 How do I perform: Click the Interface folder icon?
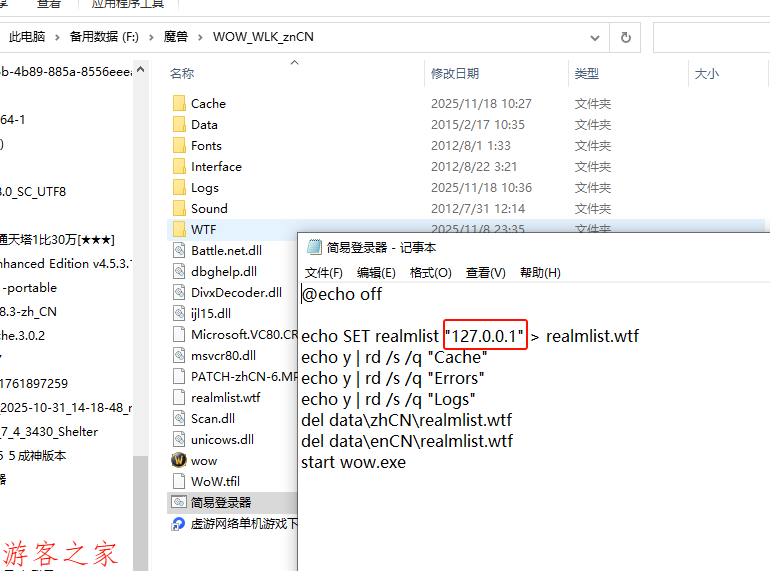click(x=179, y=167)
